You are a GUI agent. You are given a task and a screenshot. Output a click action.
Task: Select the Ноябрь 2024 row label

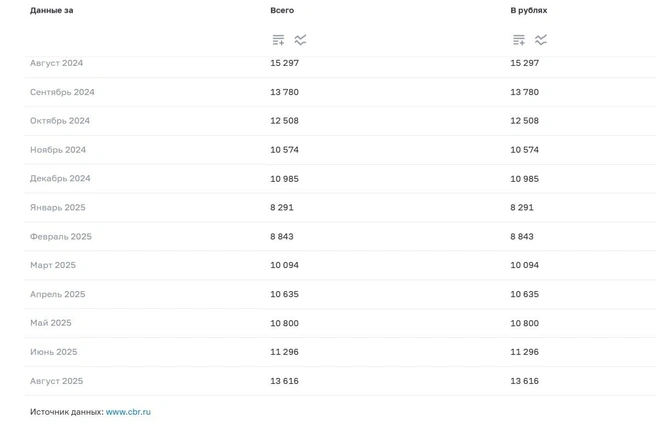[x=58, y=150]
